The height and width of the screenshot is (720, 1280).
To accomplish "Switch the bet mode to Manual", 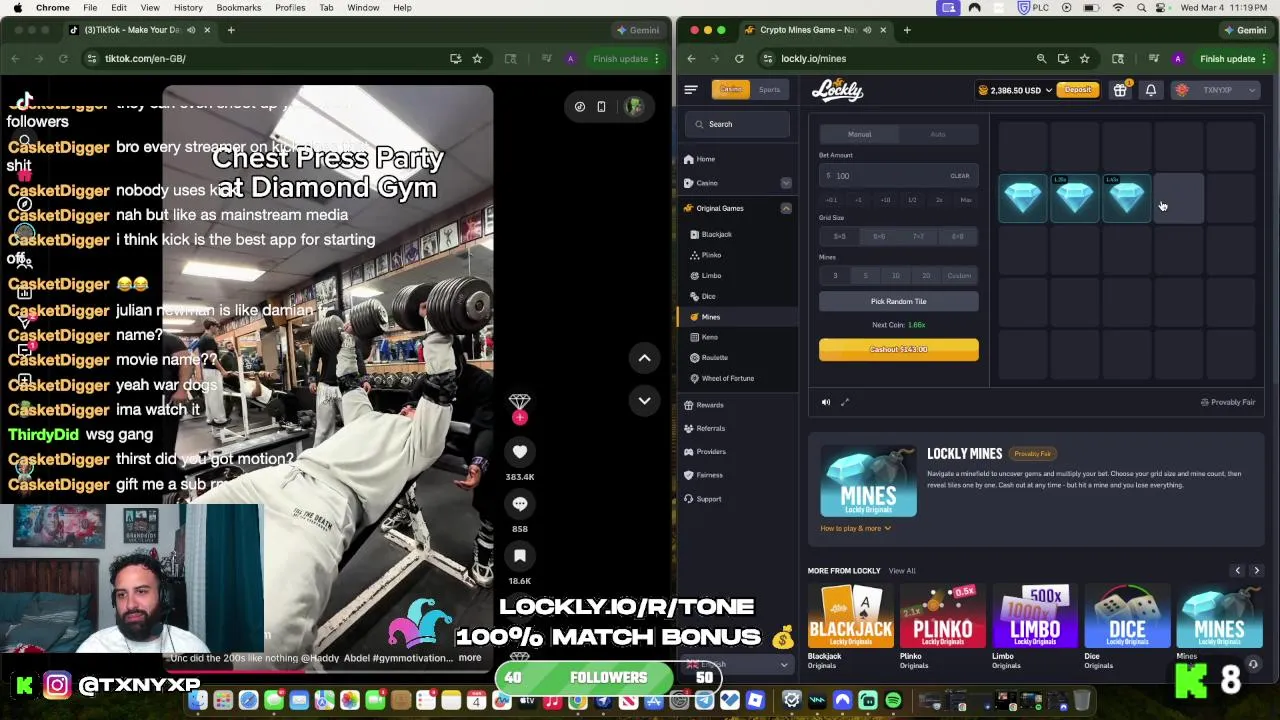I will (x=859, y=134).
